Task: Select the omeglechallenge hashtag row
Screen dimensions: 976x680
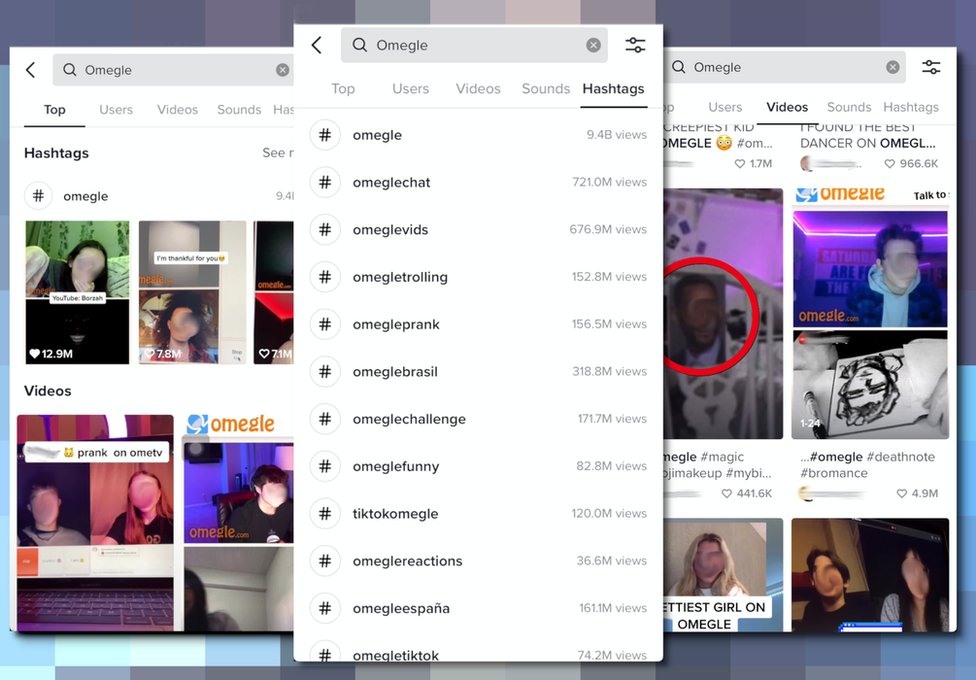Action: click(409, 419)
